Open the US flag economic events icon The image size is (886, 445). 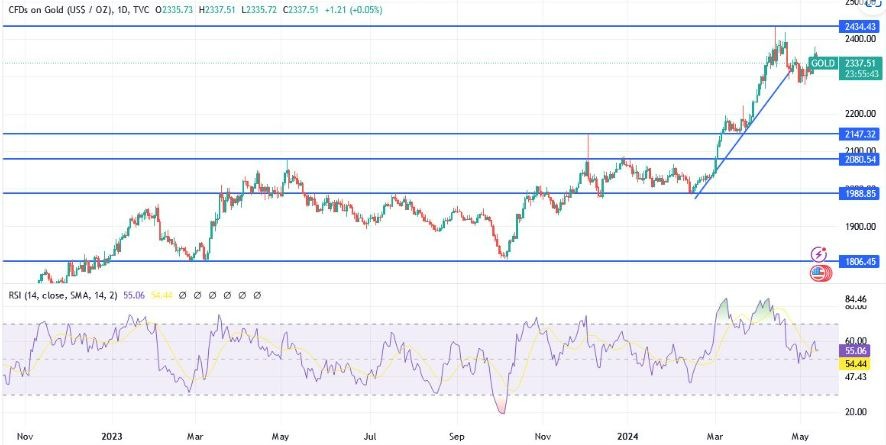819,273
